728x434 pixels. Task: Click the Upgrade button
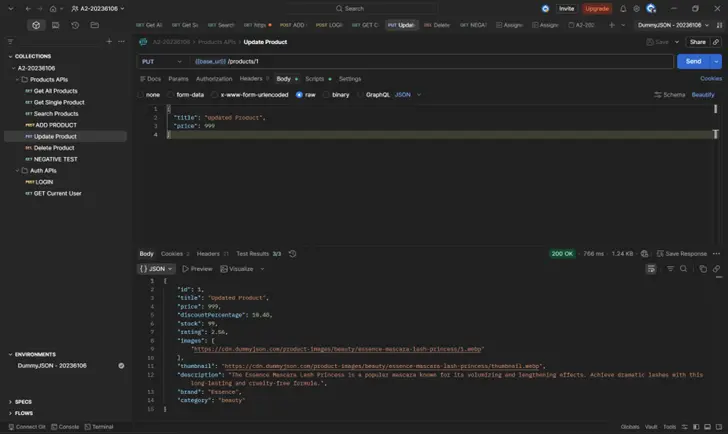point(597,8)
